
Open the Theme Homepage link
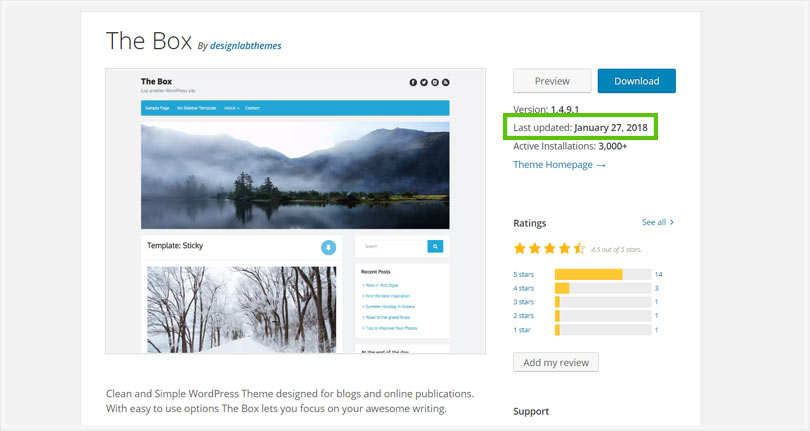[x=559, y=164]
